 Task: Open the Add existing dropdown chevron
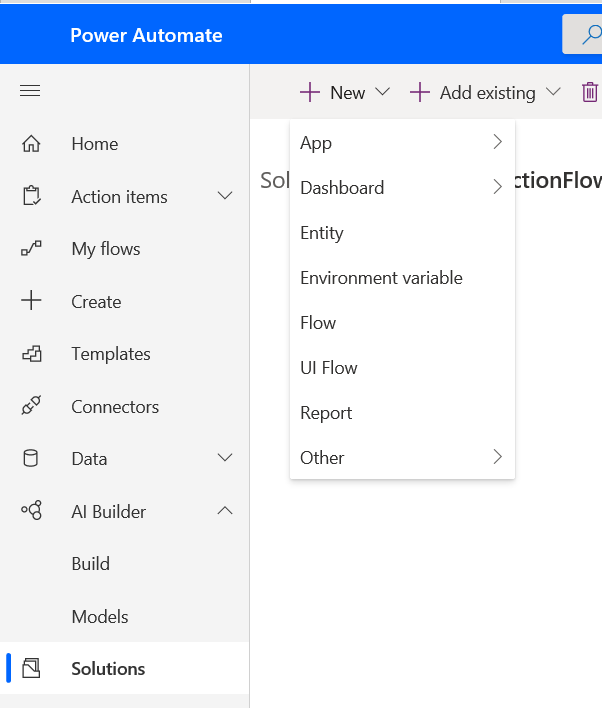(553, 92)
